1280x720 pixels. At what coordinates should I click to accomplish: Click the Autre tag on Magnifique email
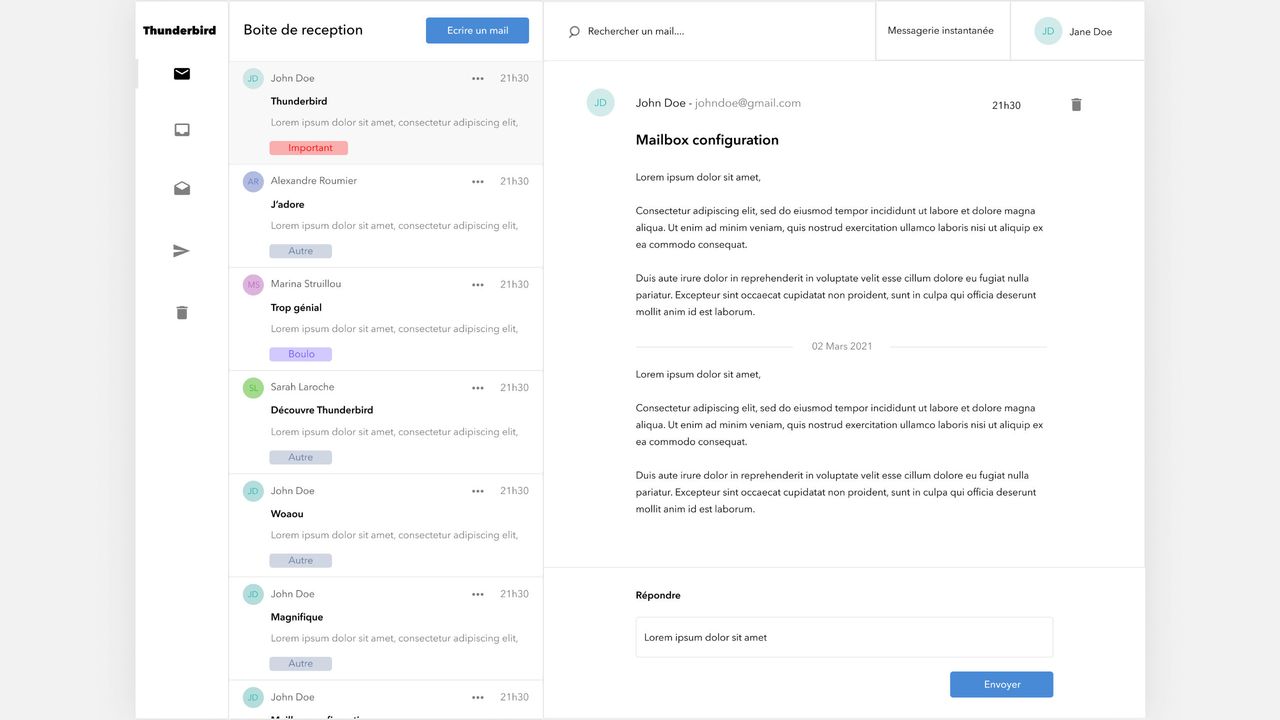point(300,663)
